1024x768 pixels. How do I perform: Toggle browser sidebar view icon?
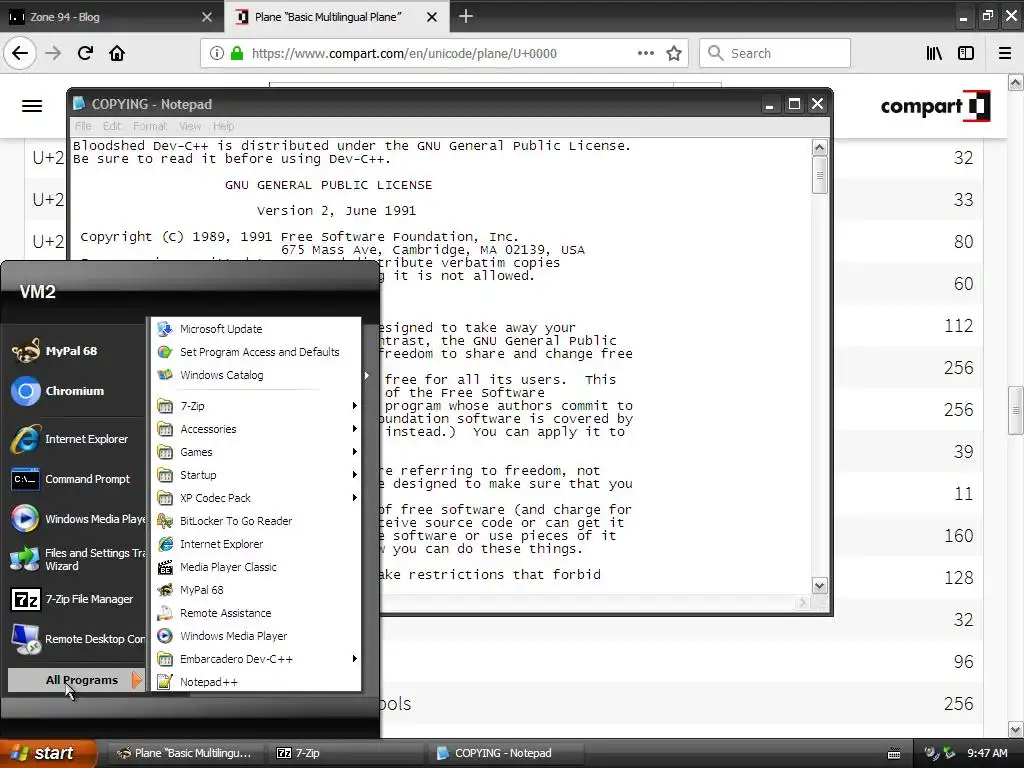(966, 53)
